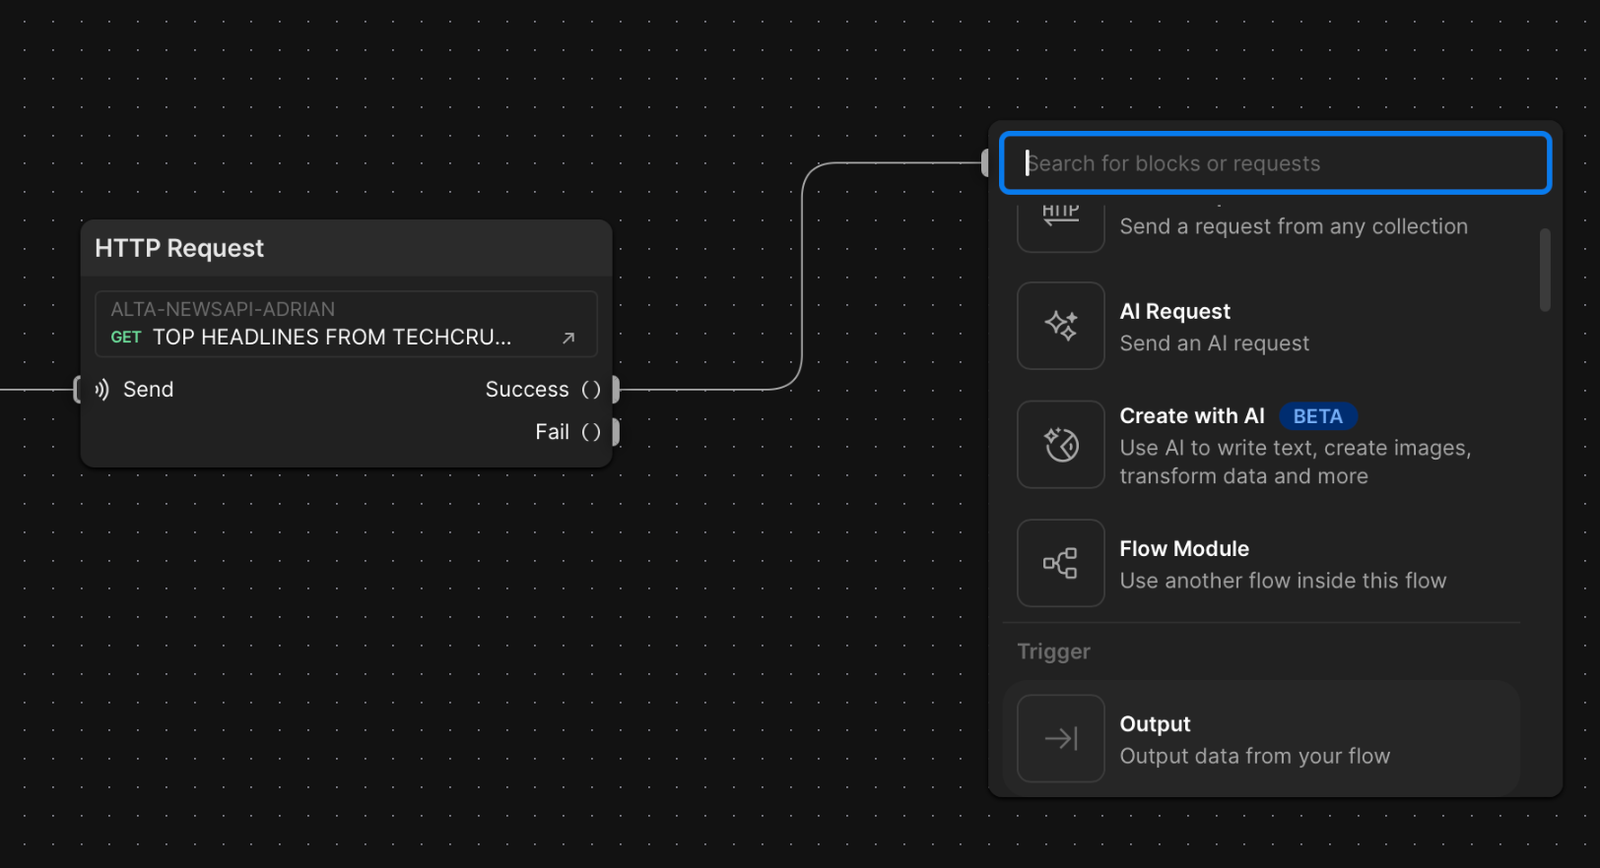The height and width of the screenshot is (868, 1600).
Task: Click the AI Request sparkle icon
Action: (x=1060, y=326)
